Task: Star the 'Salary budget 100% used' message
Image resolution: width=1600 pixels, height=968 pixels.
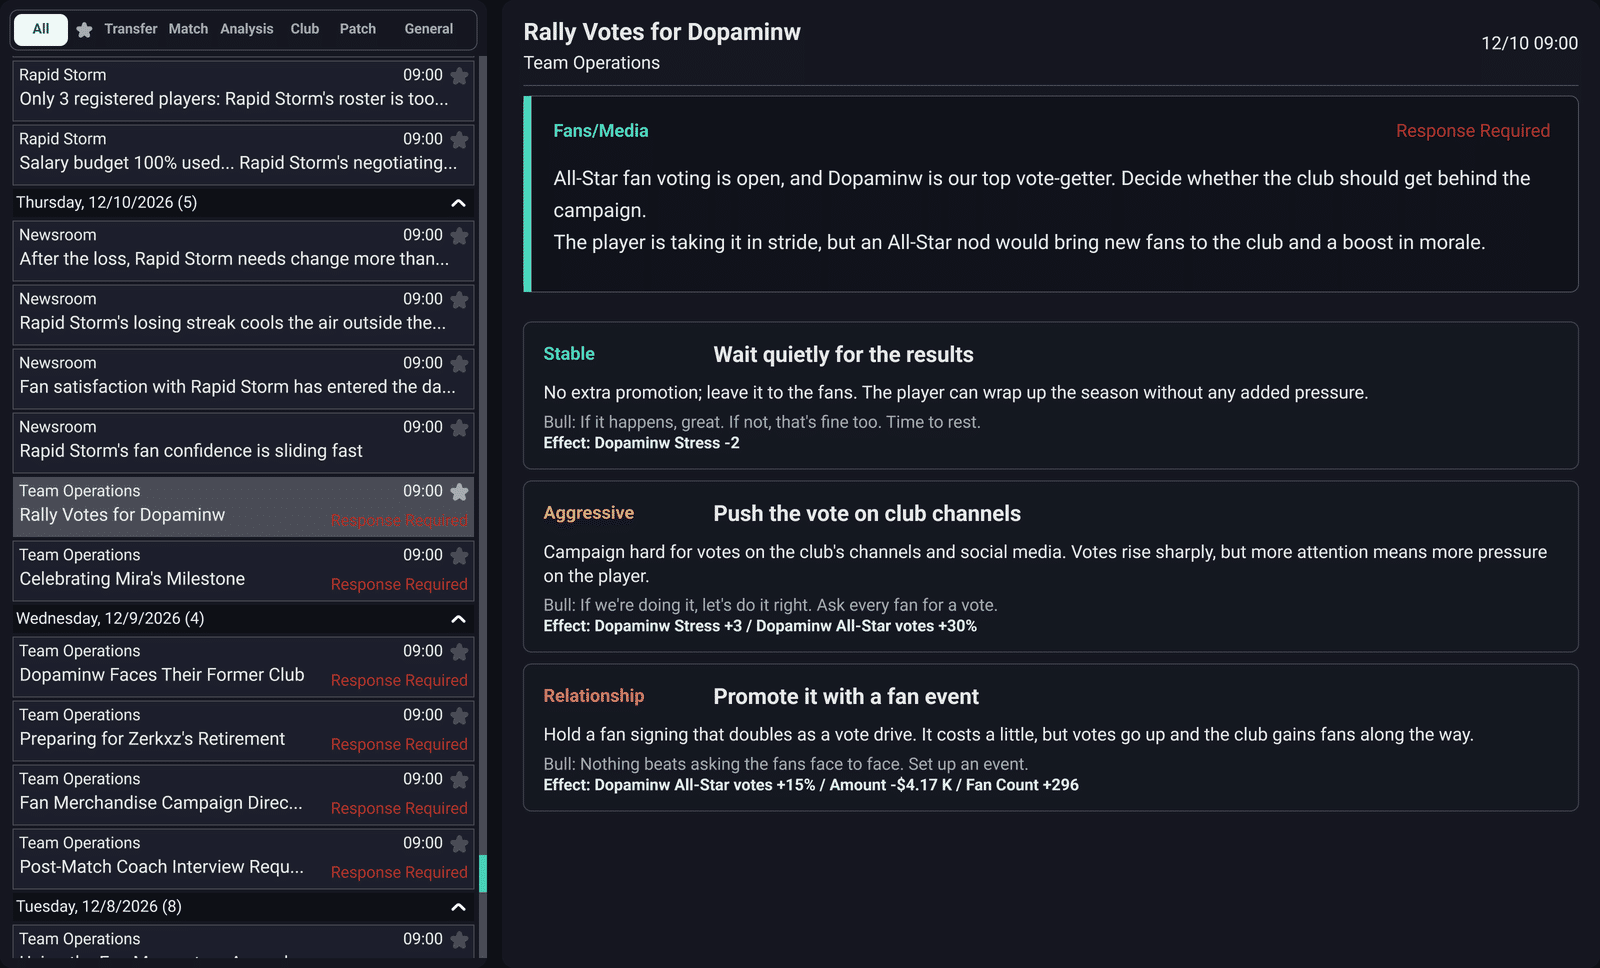Action: coord(459,140)
